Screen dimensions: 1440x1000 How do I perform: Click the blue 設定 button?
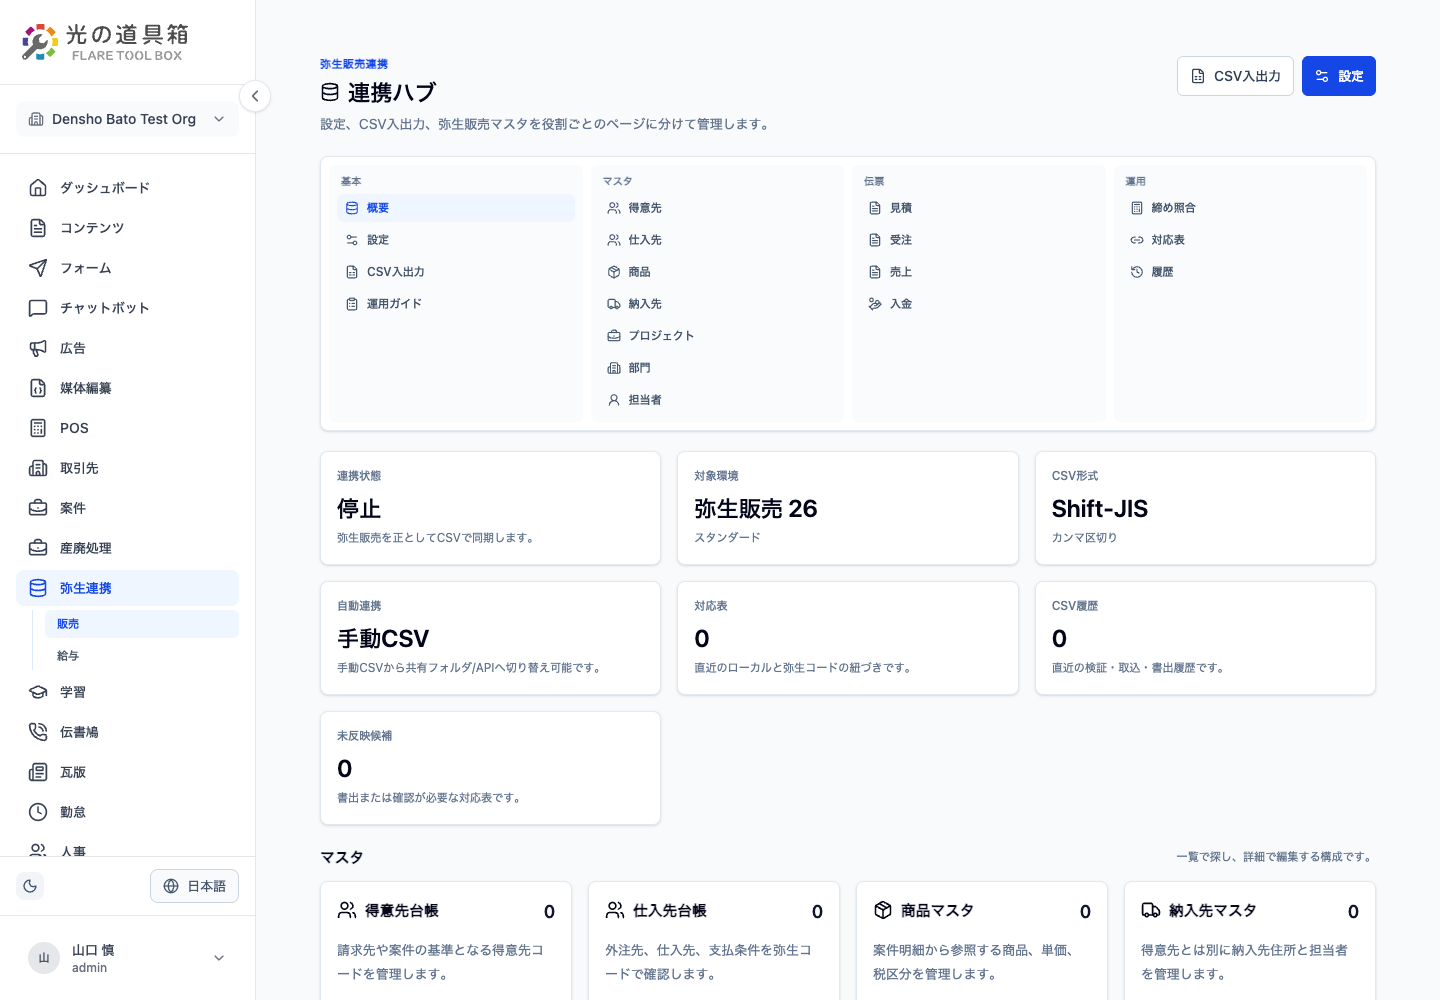(1338, 76)
